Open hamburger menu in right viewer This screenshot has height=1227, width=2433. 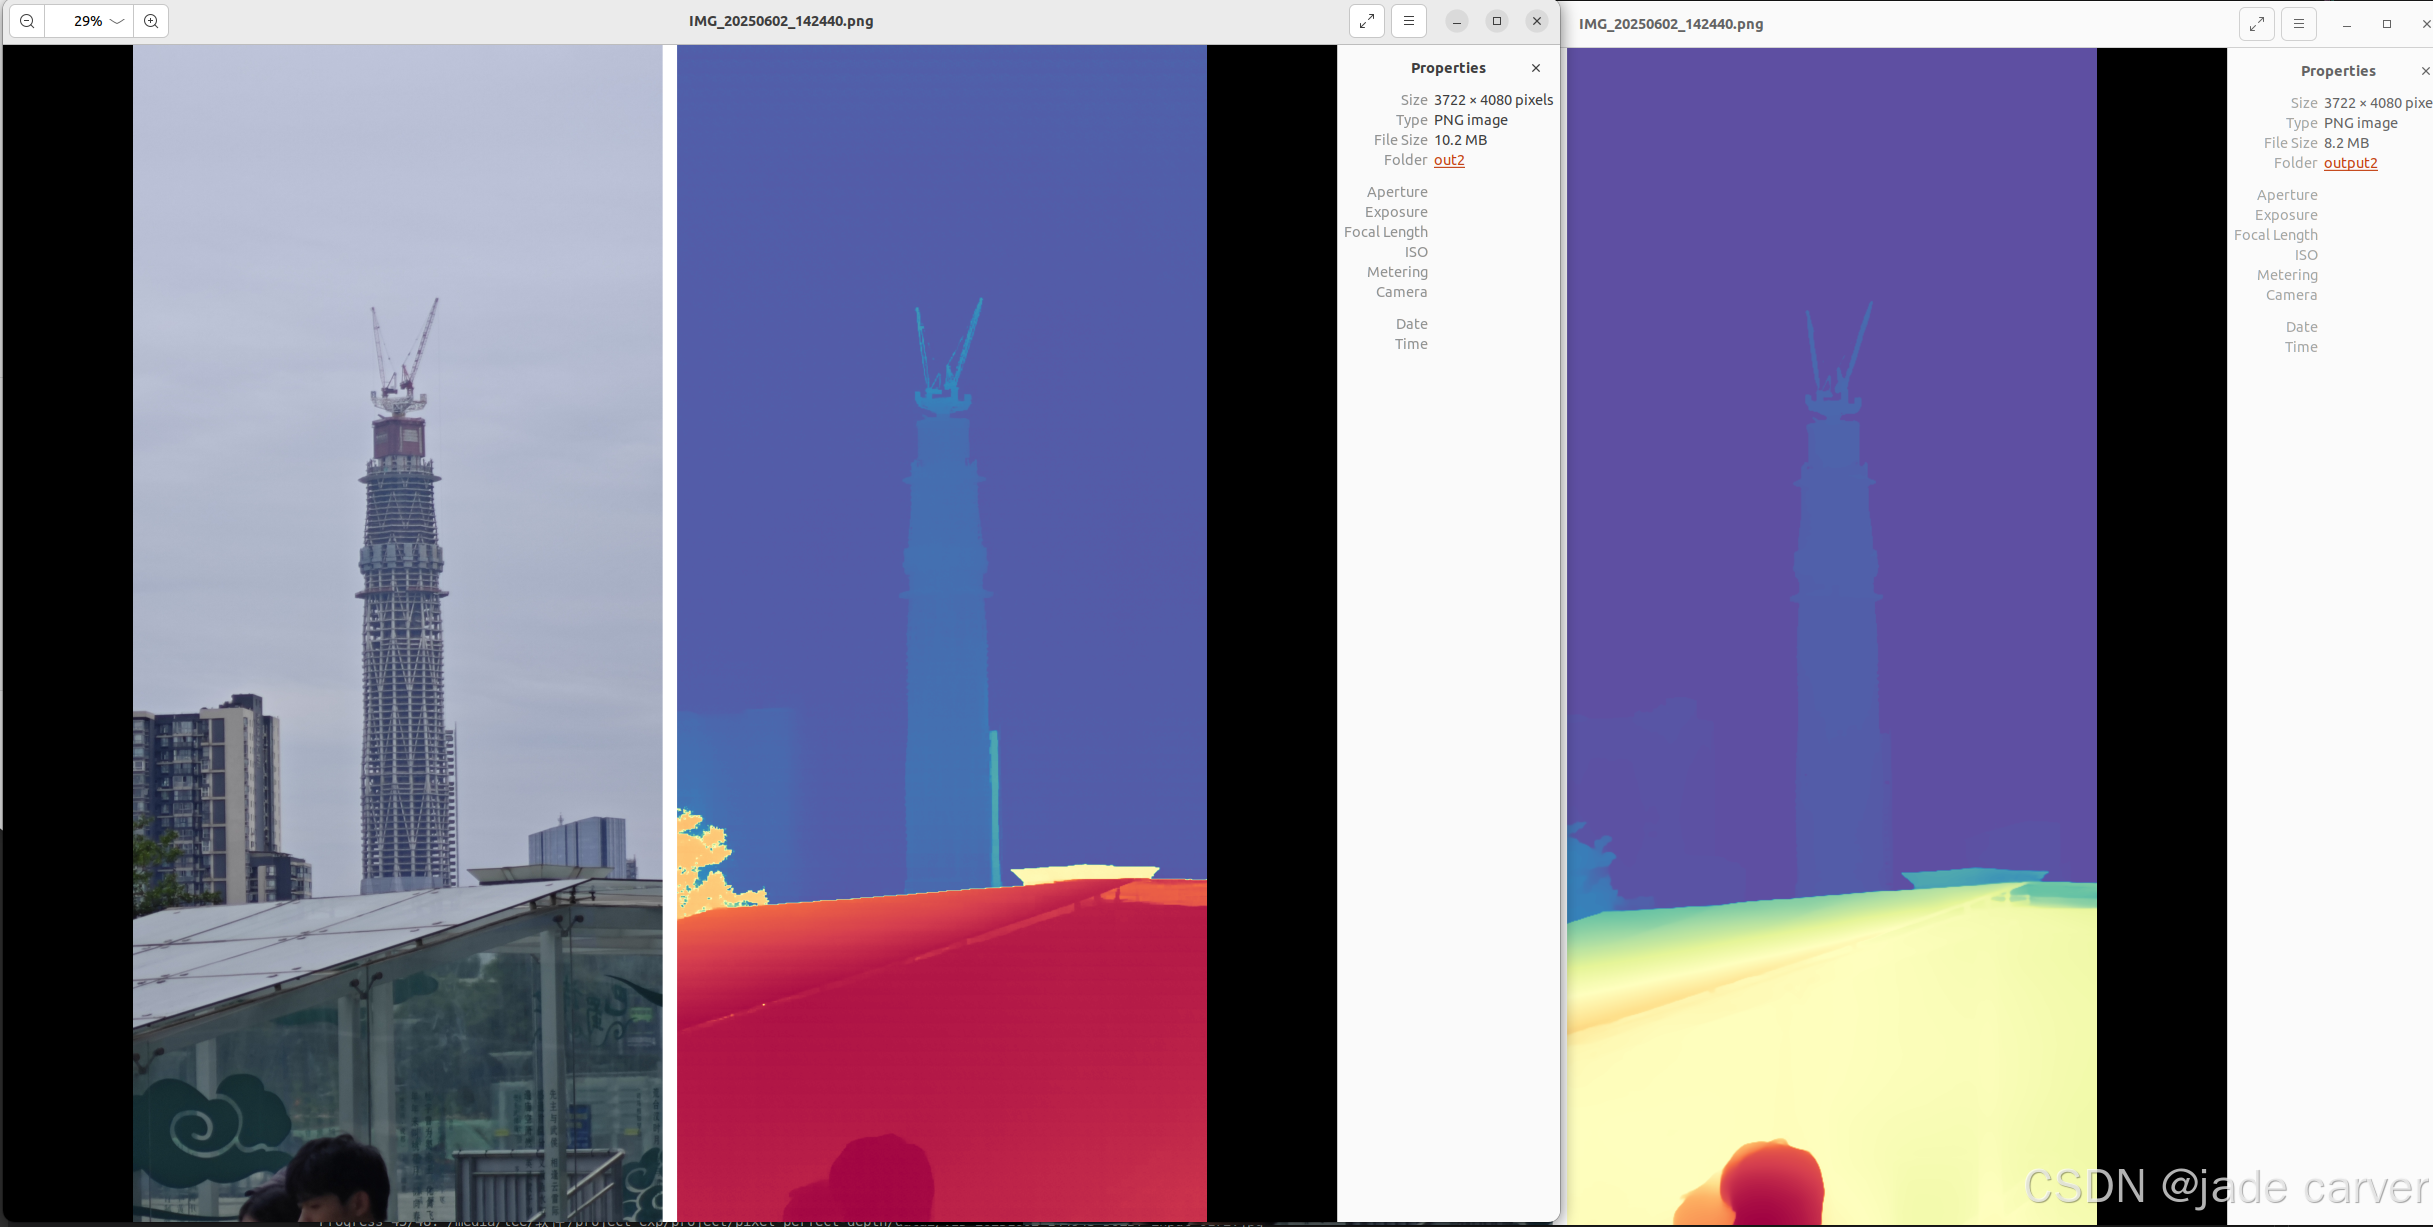(2299, 24)
